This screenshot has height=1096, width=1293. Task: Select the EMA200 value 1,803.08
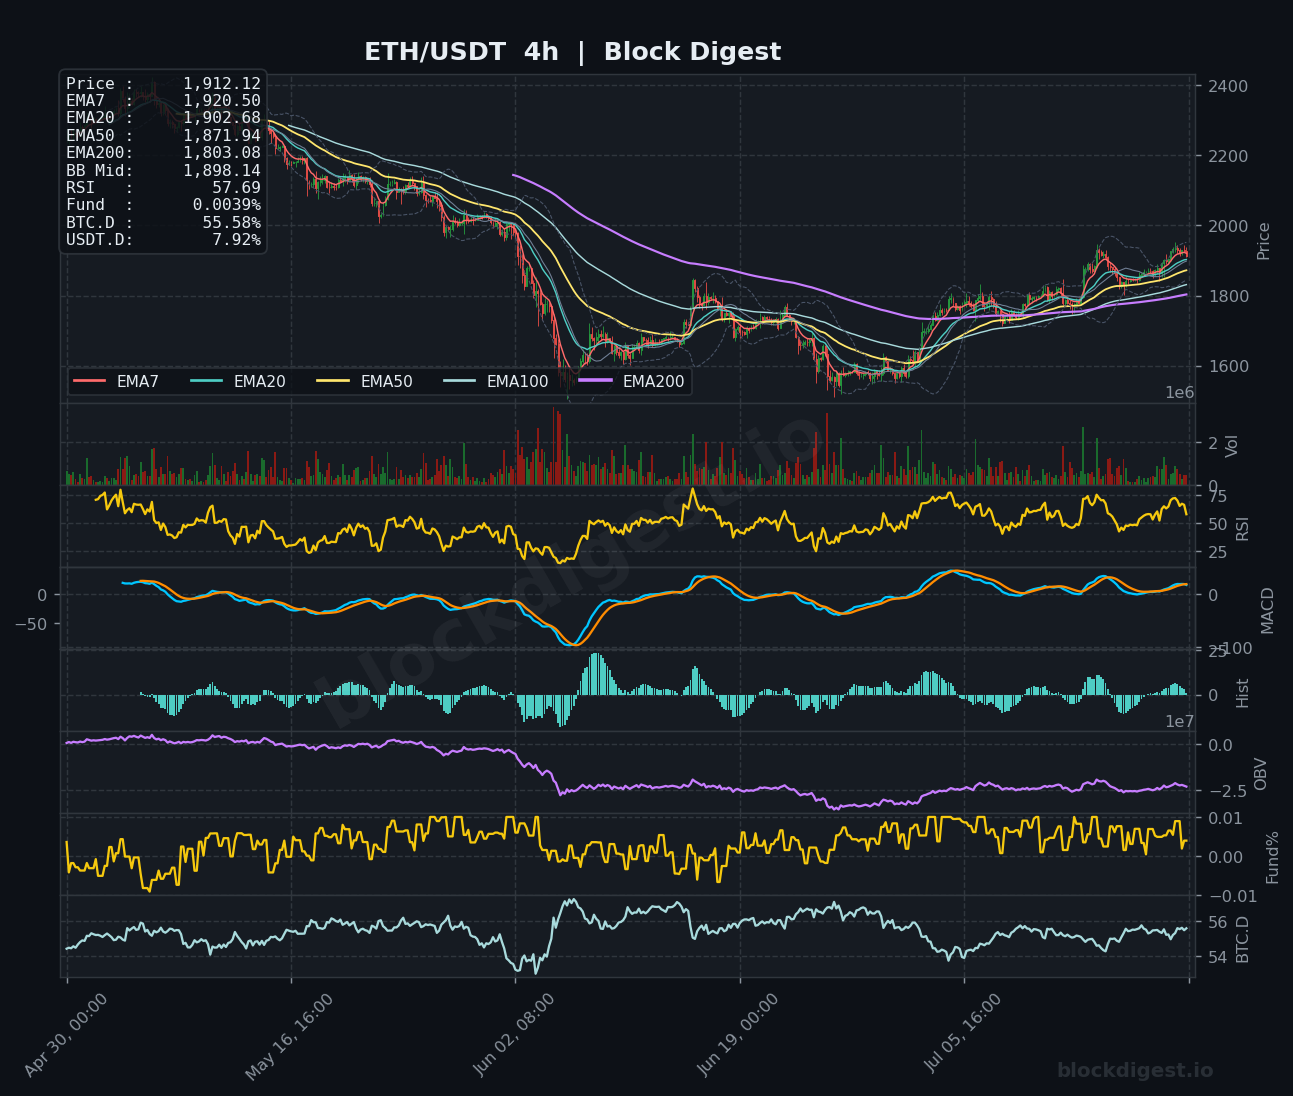coord(222,153)
